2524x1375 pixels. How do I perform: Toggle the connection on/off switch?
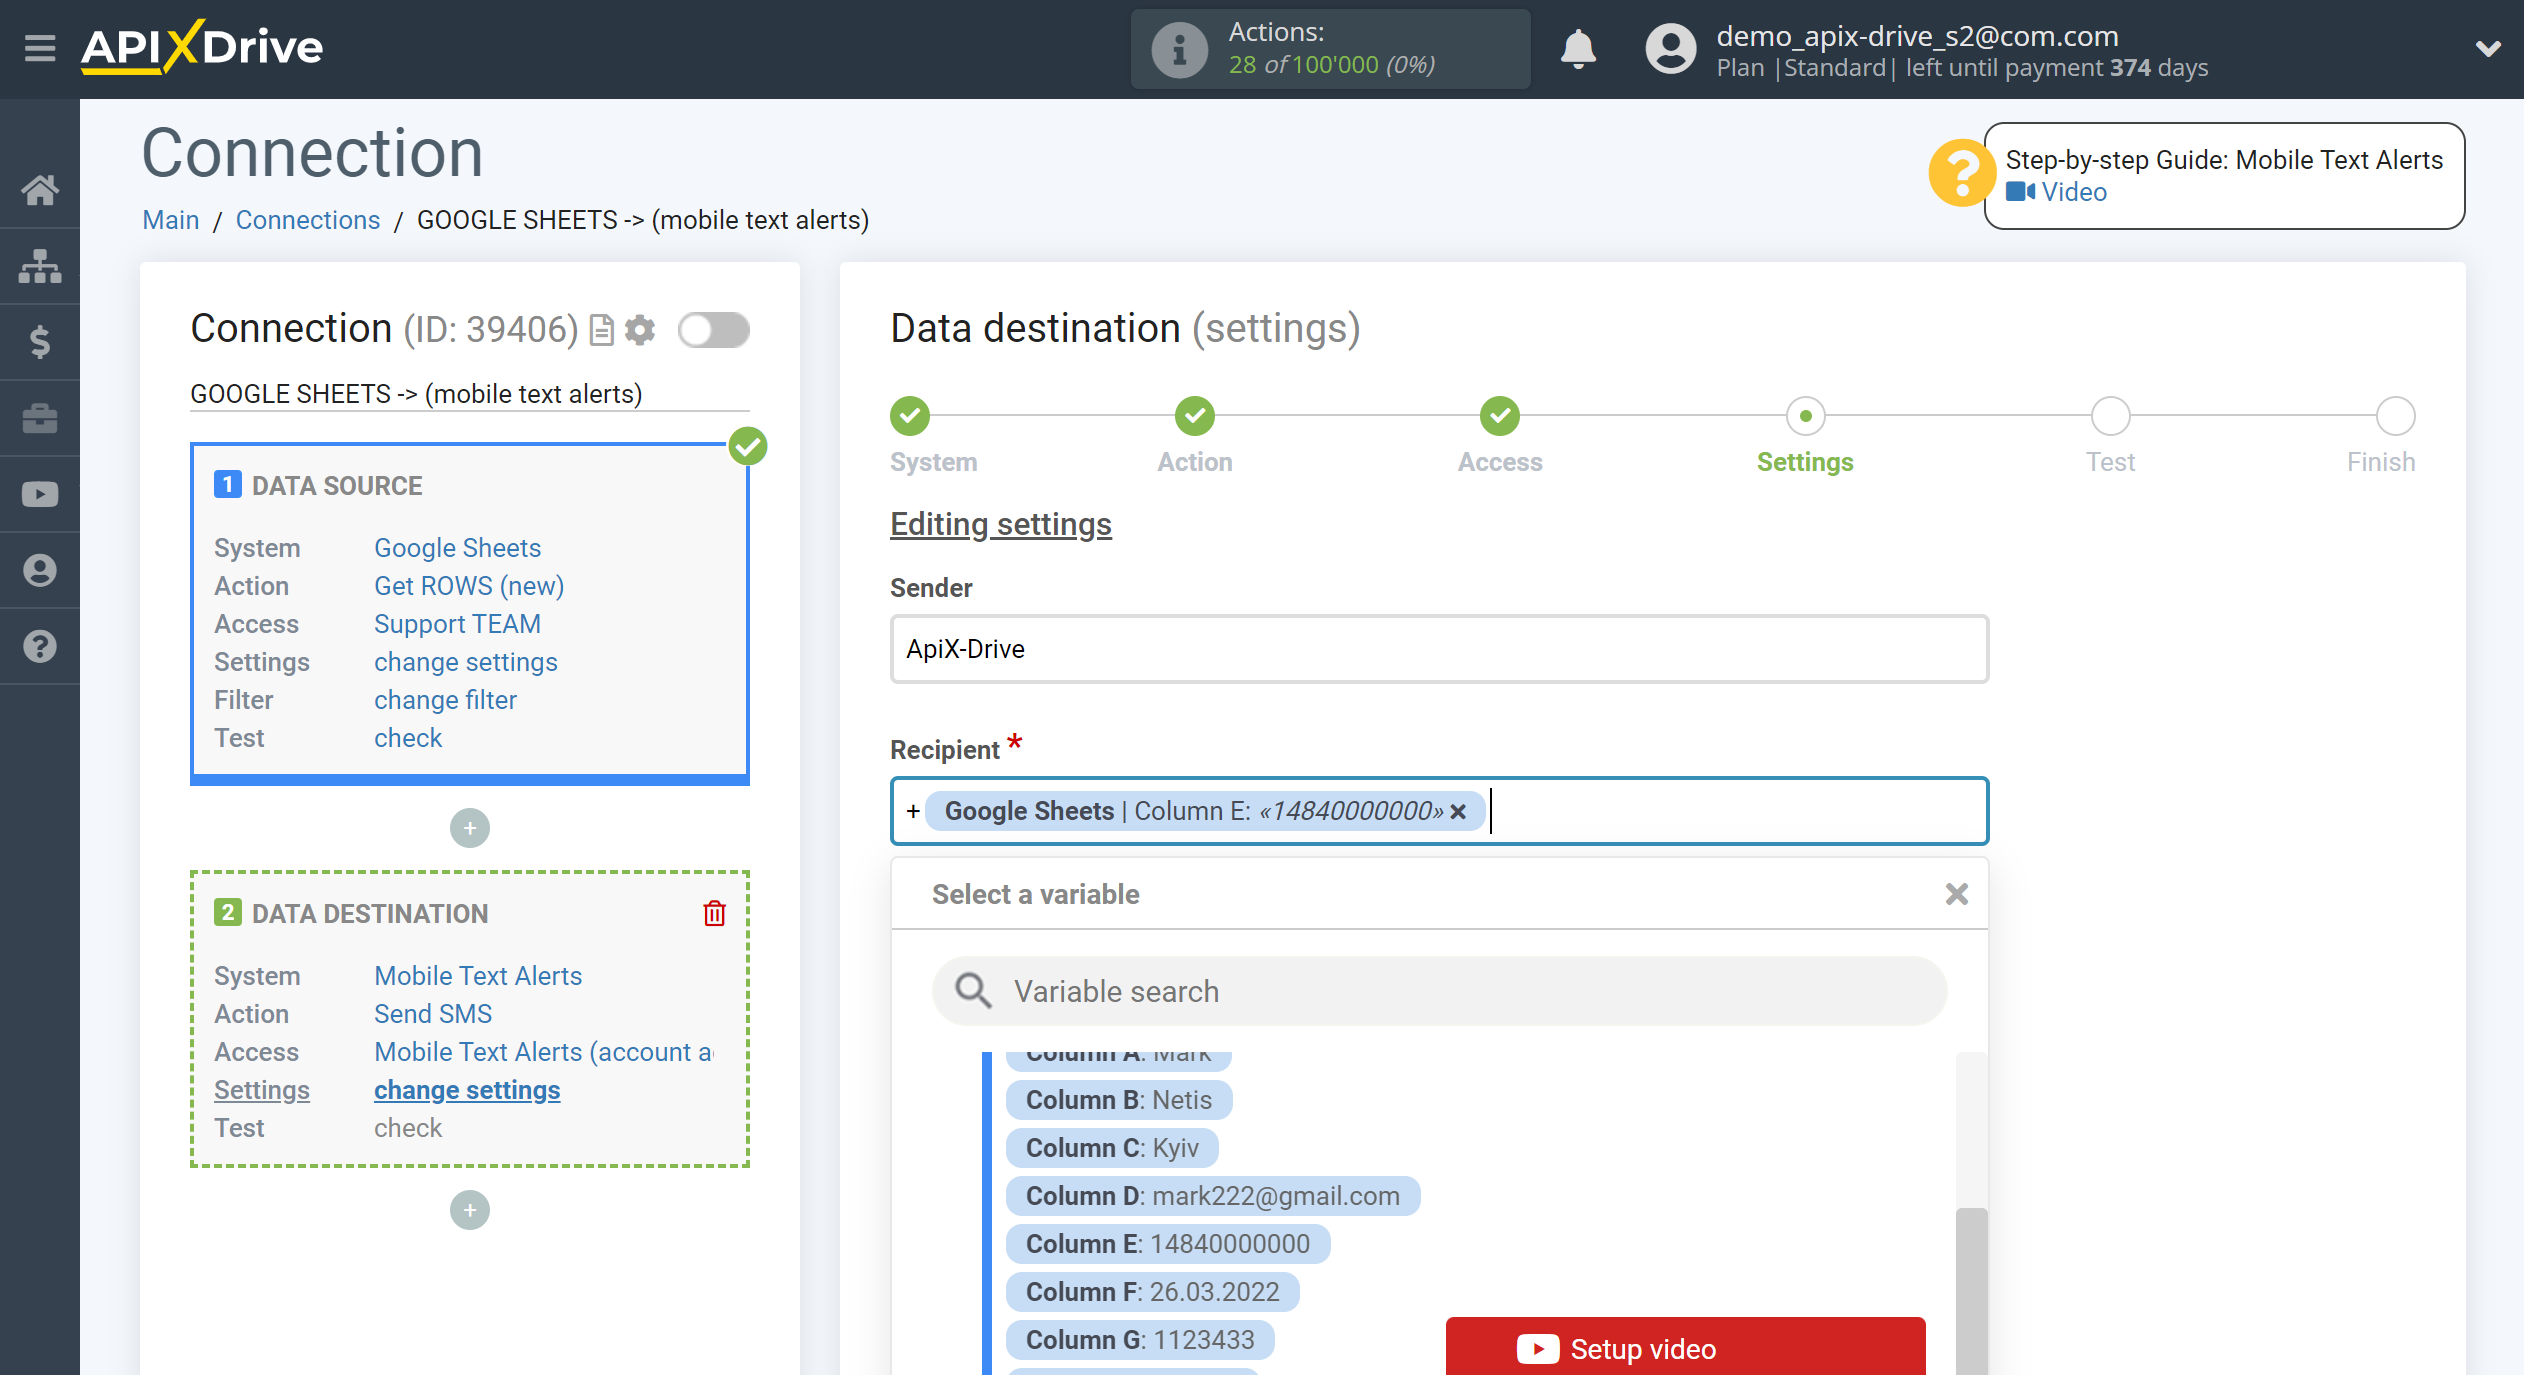tap(714, 330)
